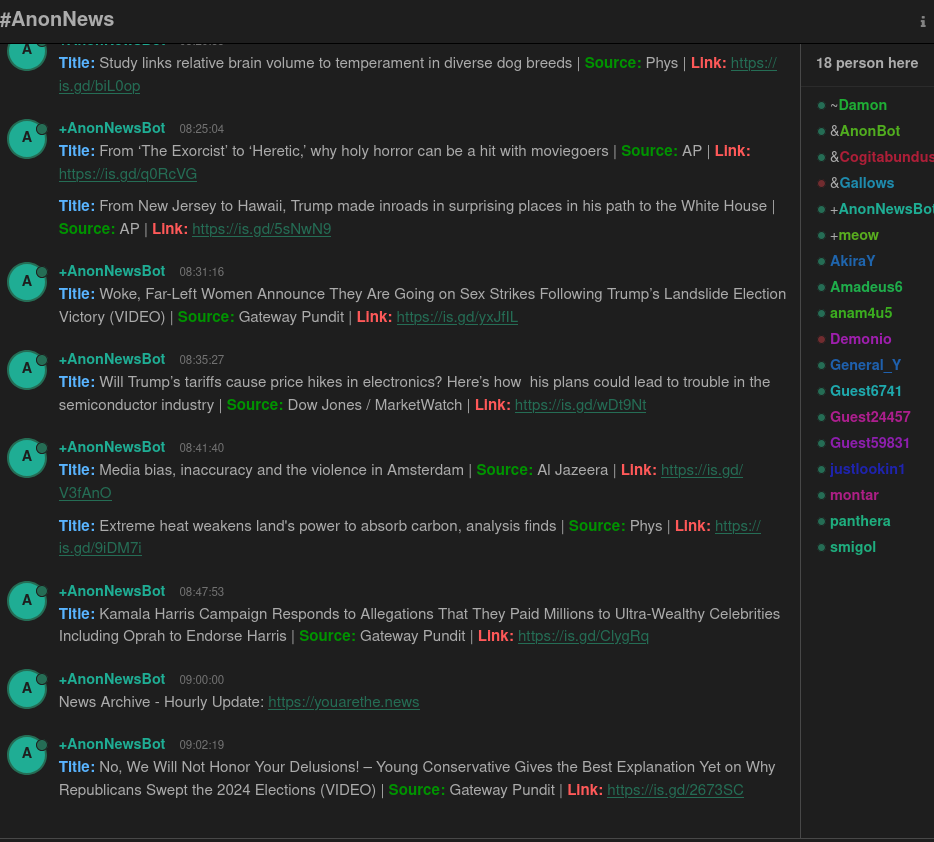934x842 pixels.
Task: Select &Gallows in the user list
Action: pyautogui.click(x=862, y=183)
